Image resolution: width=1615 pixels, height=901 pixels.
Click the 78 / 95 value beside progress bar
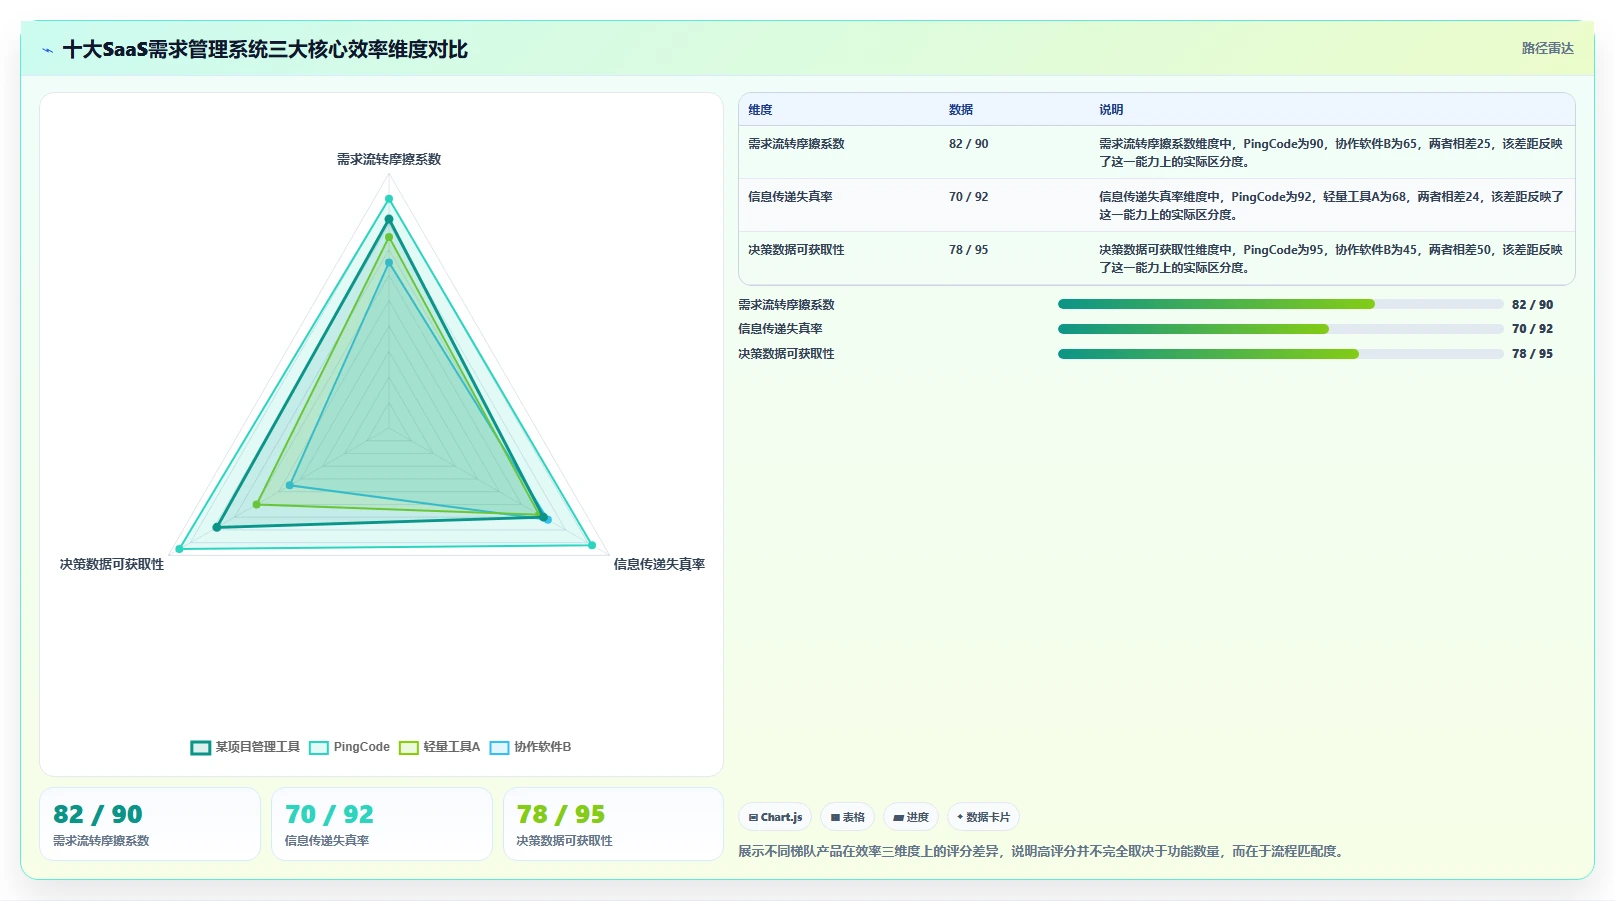tap(1532, 353)
